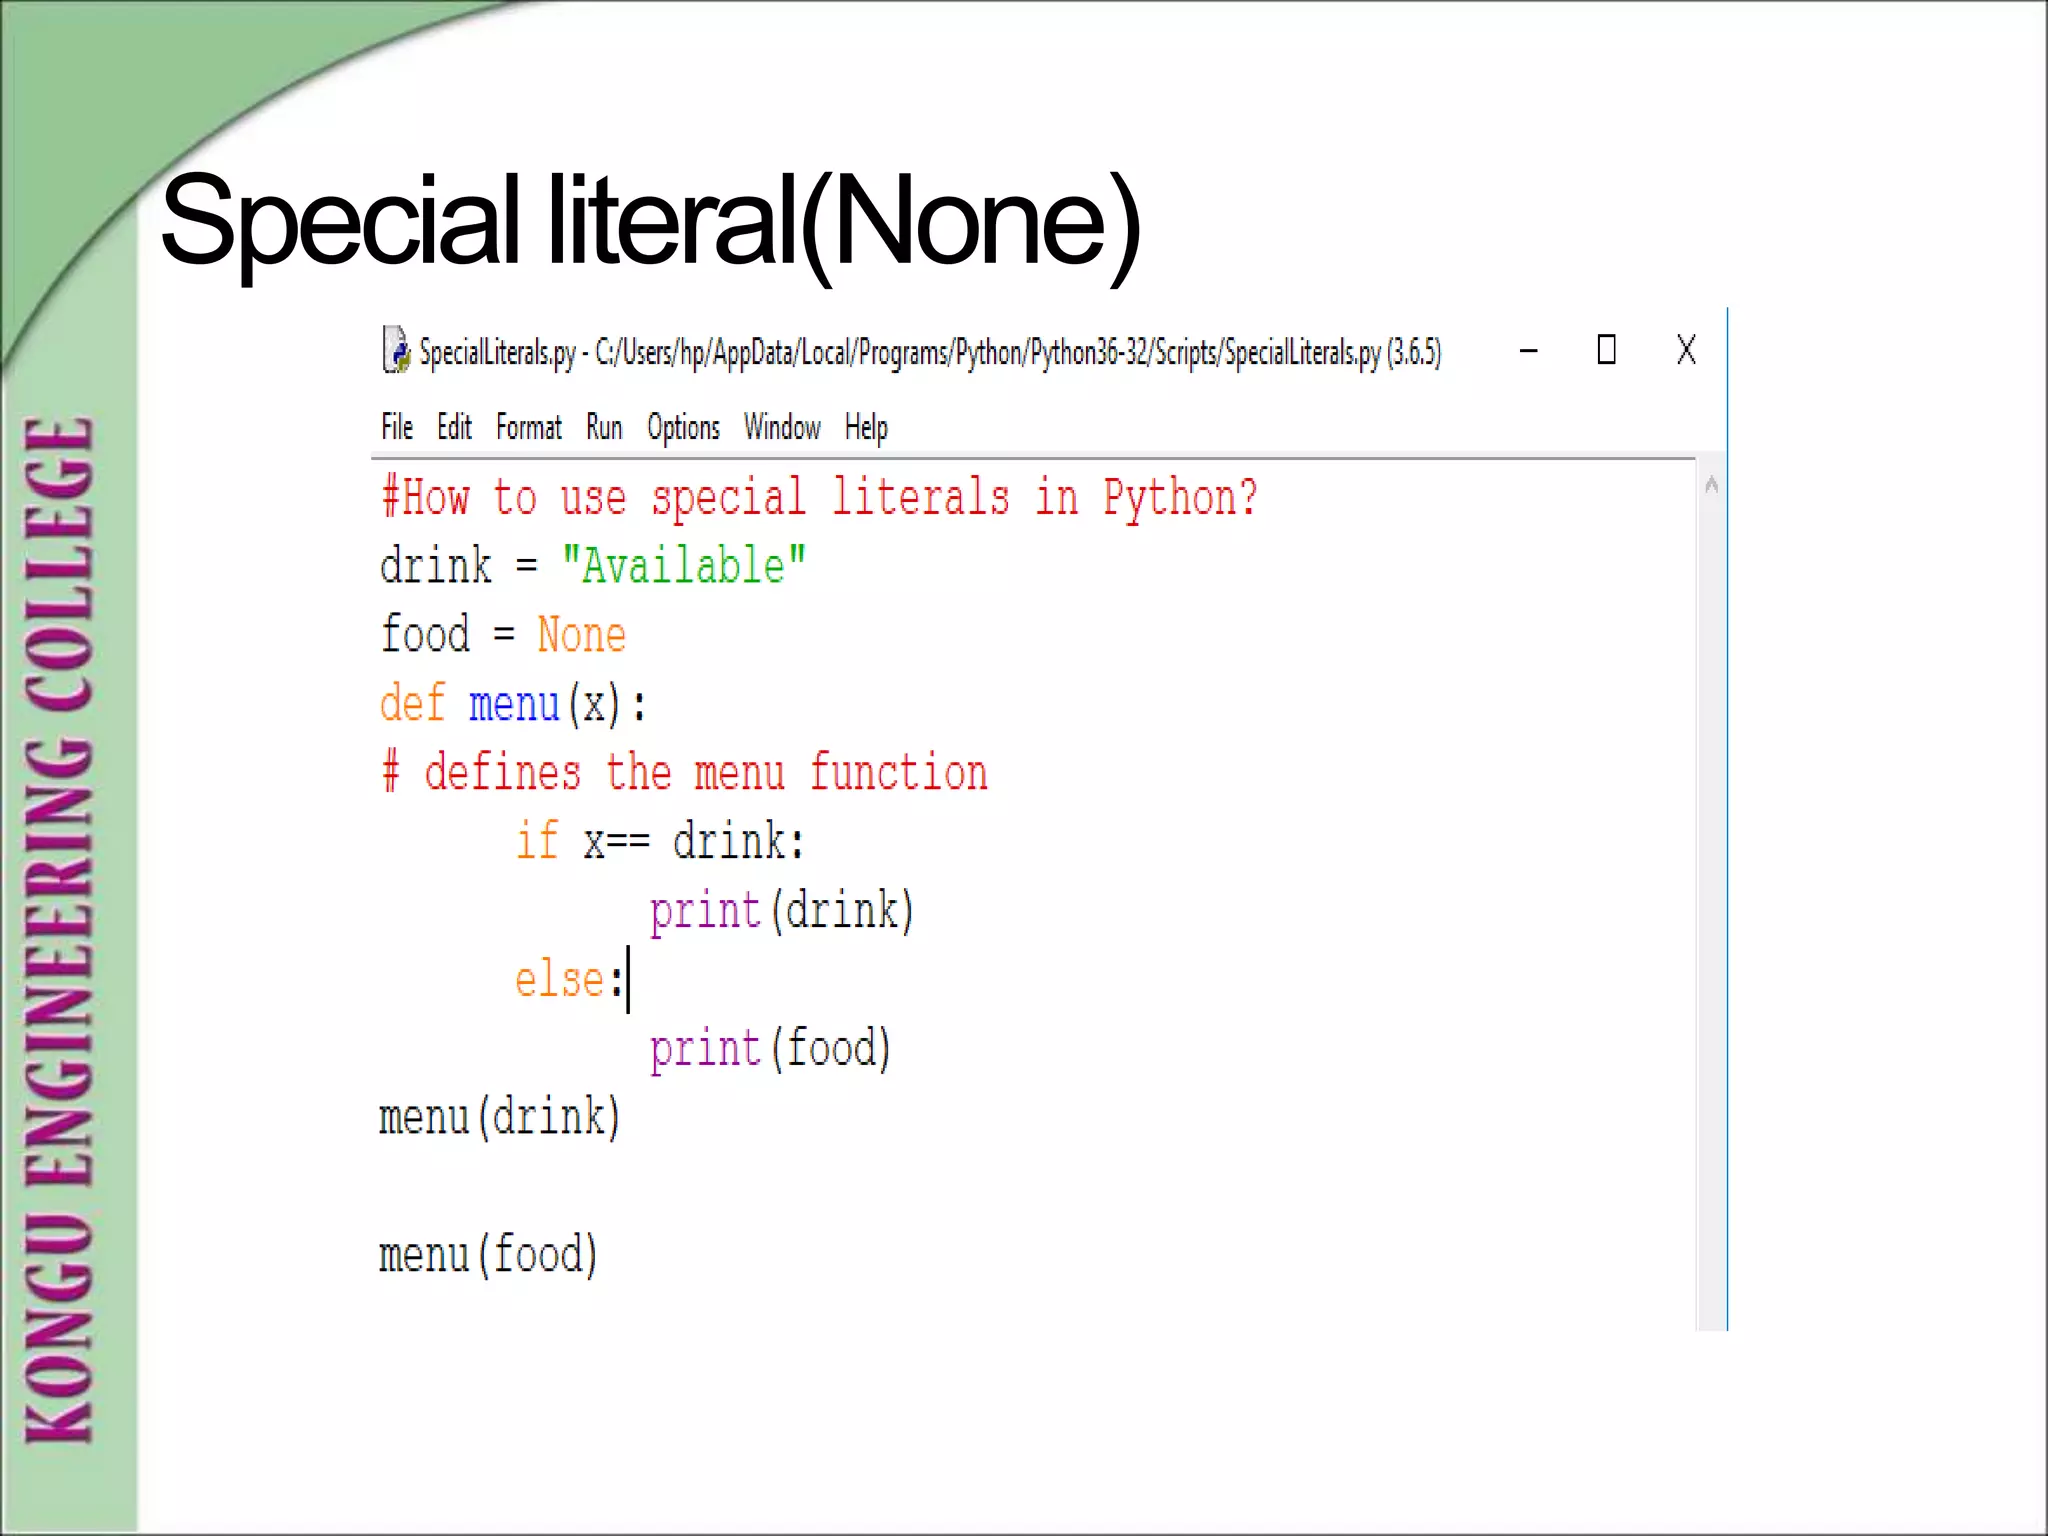The image size is (2048, 1536).
Task: Open the Window menu
Action: point(782,428)
